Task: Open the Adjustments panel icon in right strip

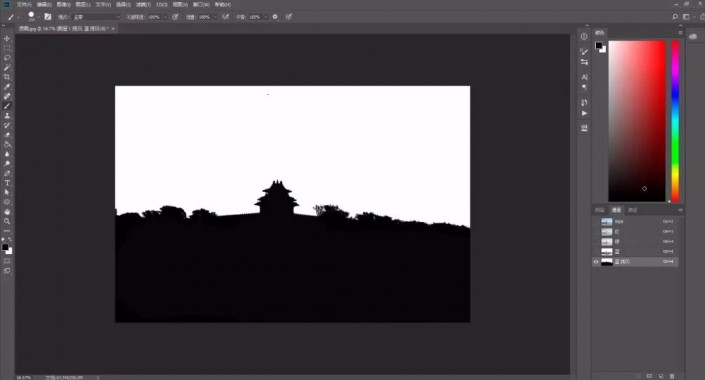Action: [584, 62]
